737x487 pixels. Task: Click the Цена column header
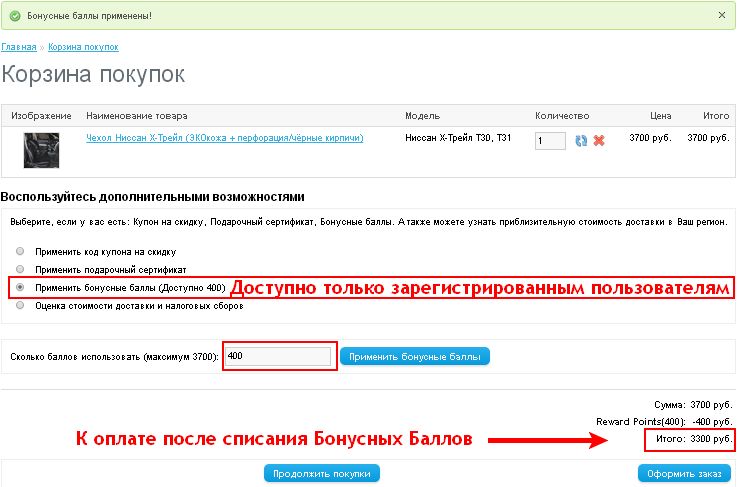[660, 116]
